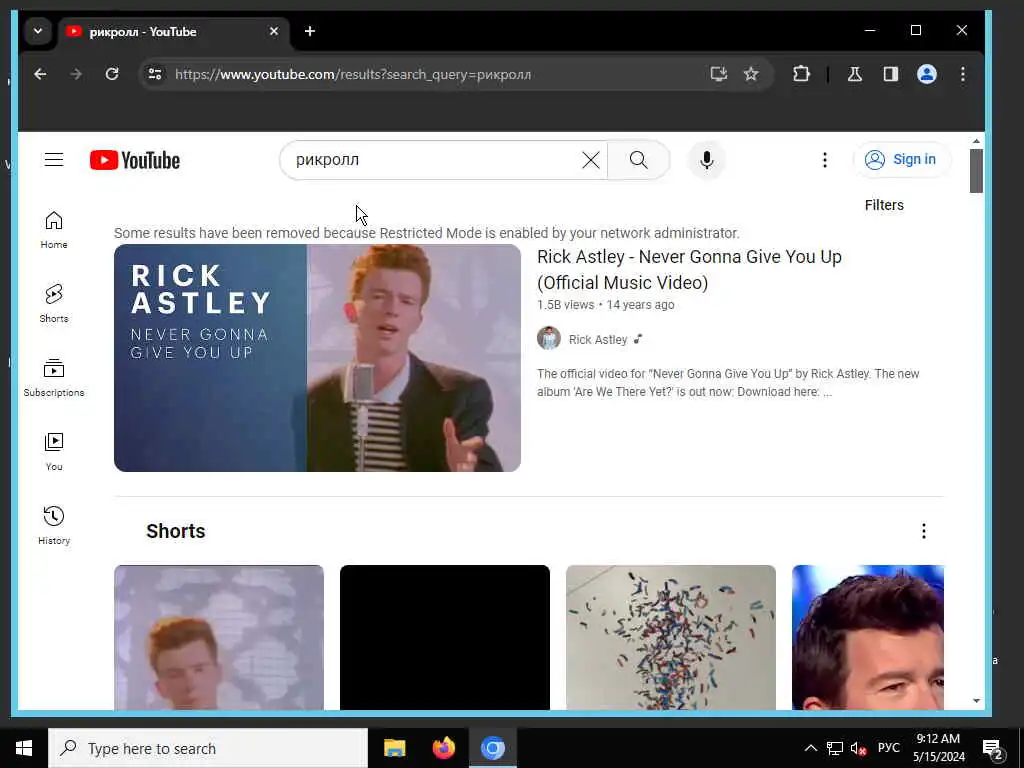Go back with browser back arrow
Image resolution: width=1024 pixels, height=768 pixels.
pyautogui.click(x=40, y=74)
